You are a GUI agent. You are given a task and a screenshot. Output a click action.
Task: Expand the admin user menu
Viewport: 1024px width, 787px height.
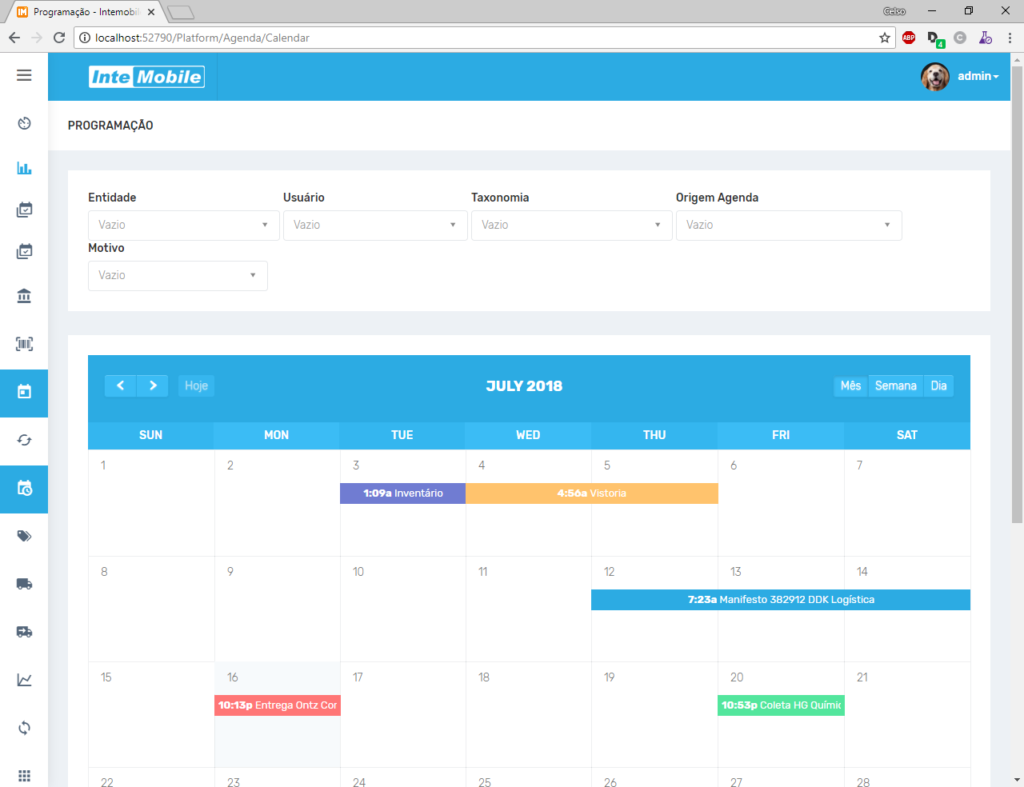(978, 76)
